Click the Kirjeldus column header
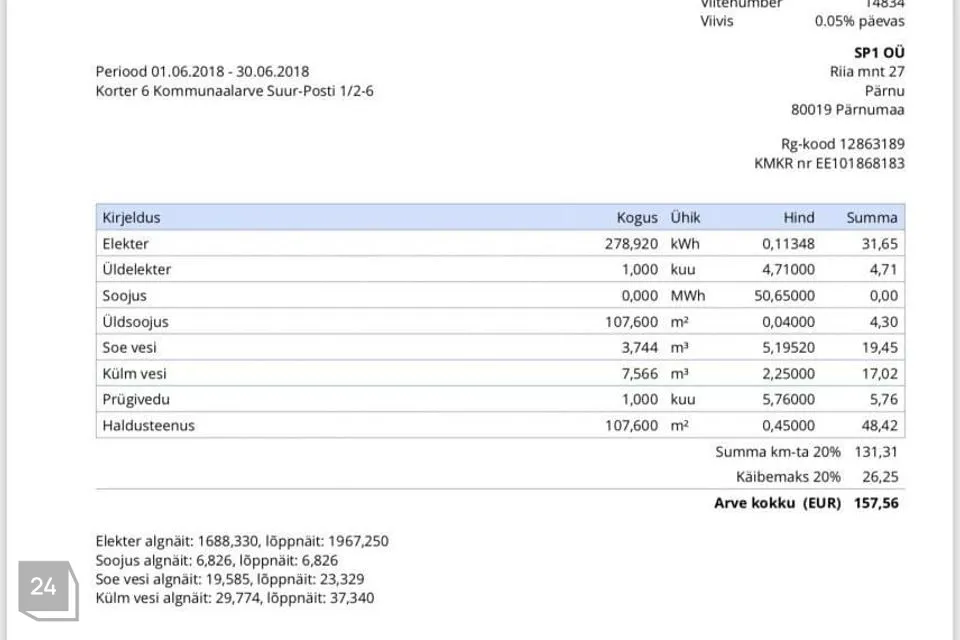The height and width of the screenshot is (640, 960). [131, 217]
